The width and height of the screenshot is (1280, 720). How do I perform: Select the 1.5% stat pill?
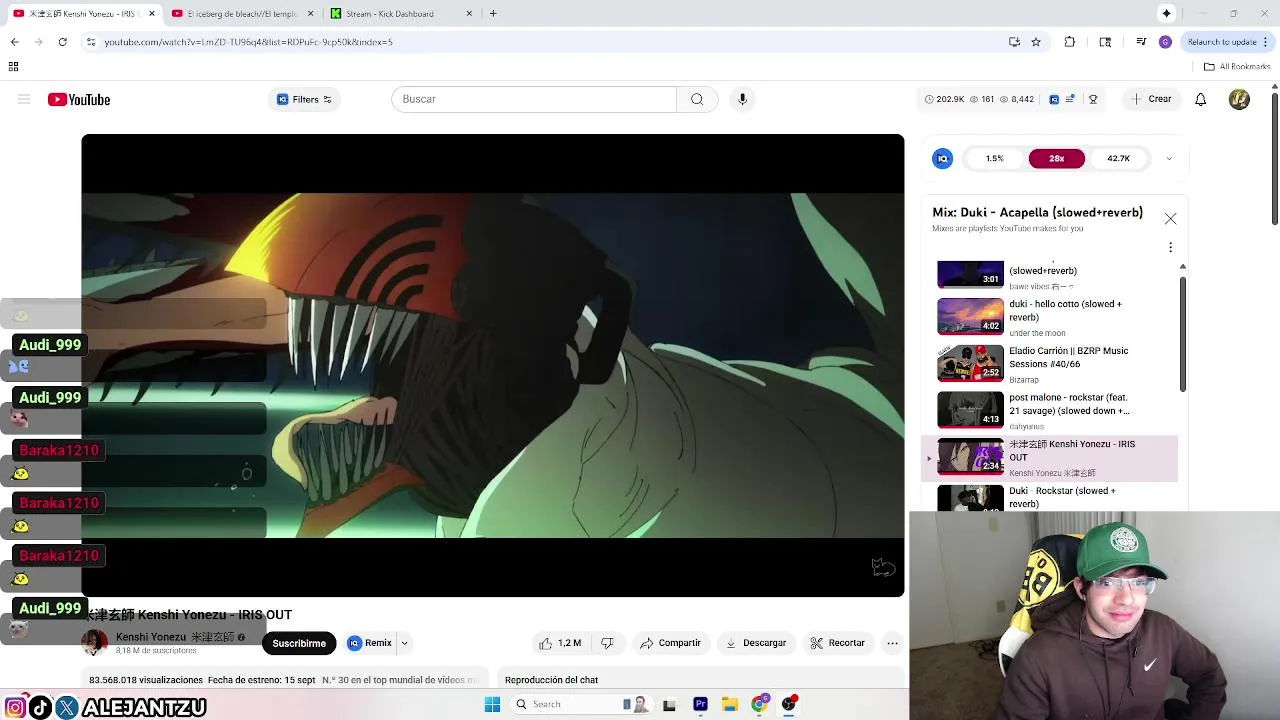tap(994, 158)
